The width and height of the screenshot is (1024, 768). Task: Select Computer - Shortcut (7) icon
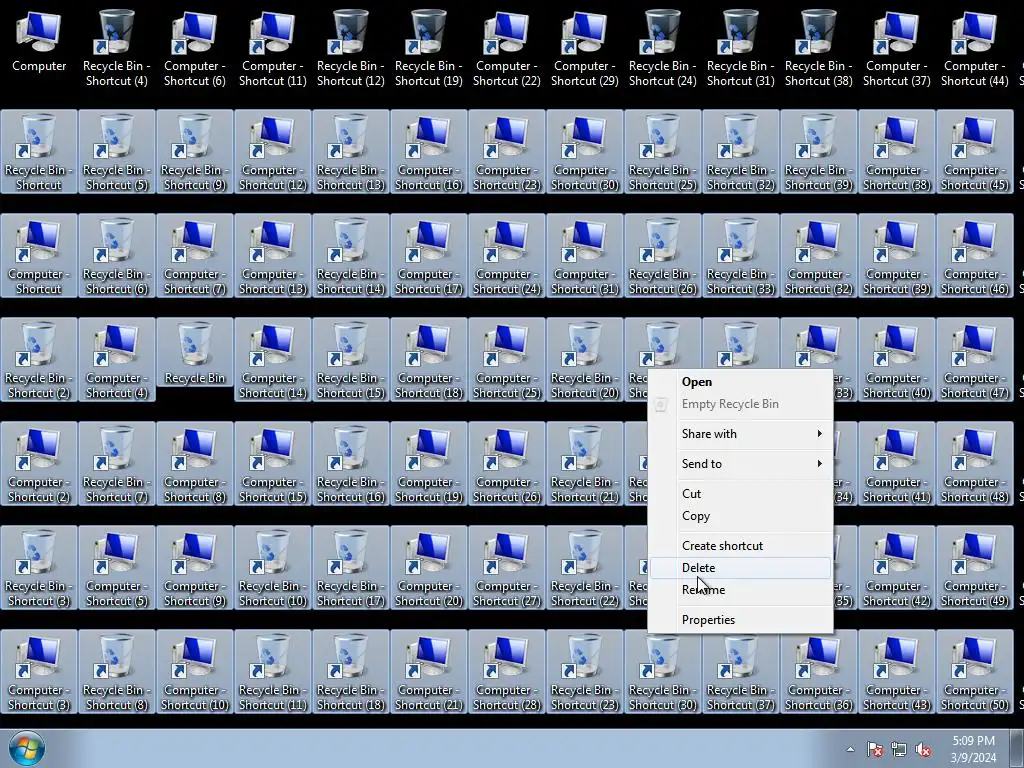[x=195, y=255]
